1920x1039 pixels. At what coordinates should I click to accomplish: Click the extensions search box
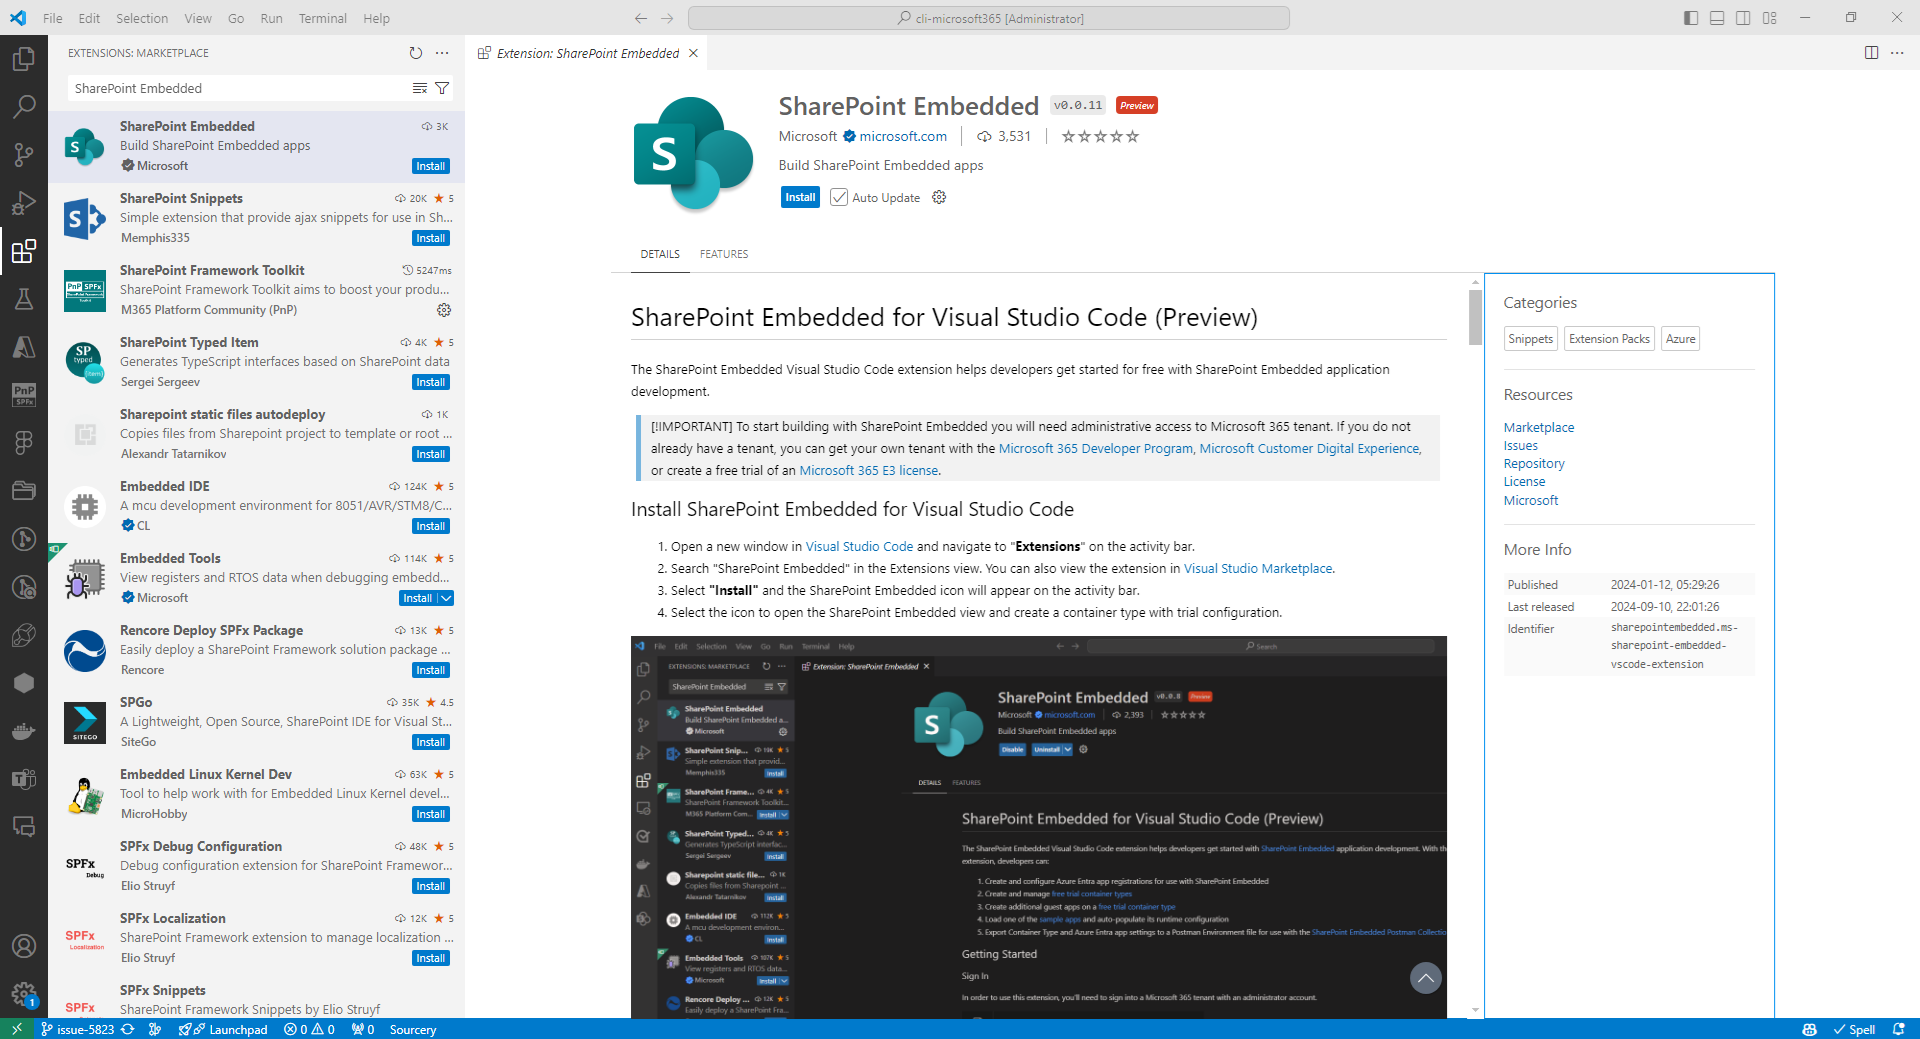pyautogui.click(x=240, y=88)
